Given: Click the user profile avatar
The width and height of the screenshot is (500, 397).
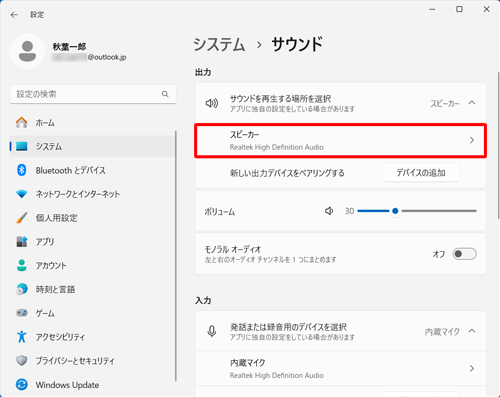Looking at the screenshot, I should [x=27, y=51].
